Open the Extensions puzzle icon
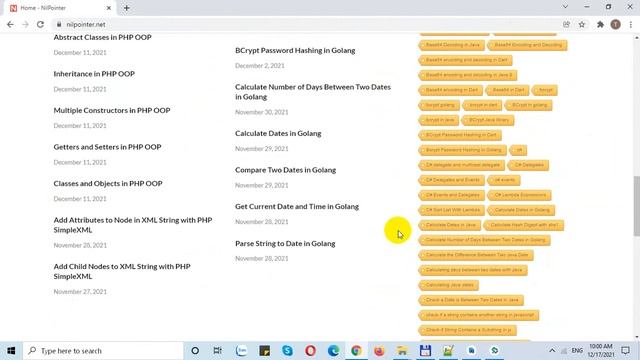Screen dimensions: 640x360 point(600,24)
